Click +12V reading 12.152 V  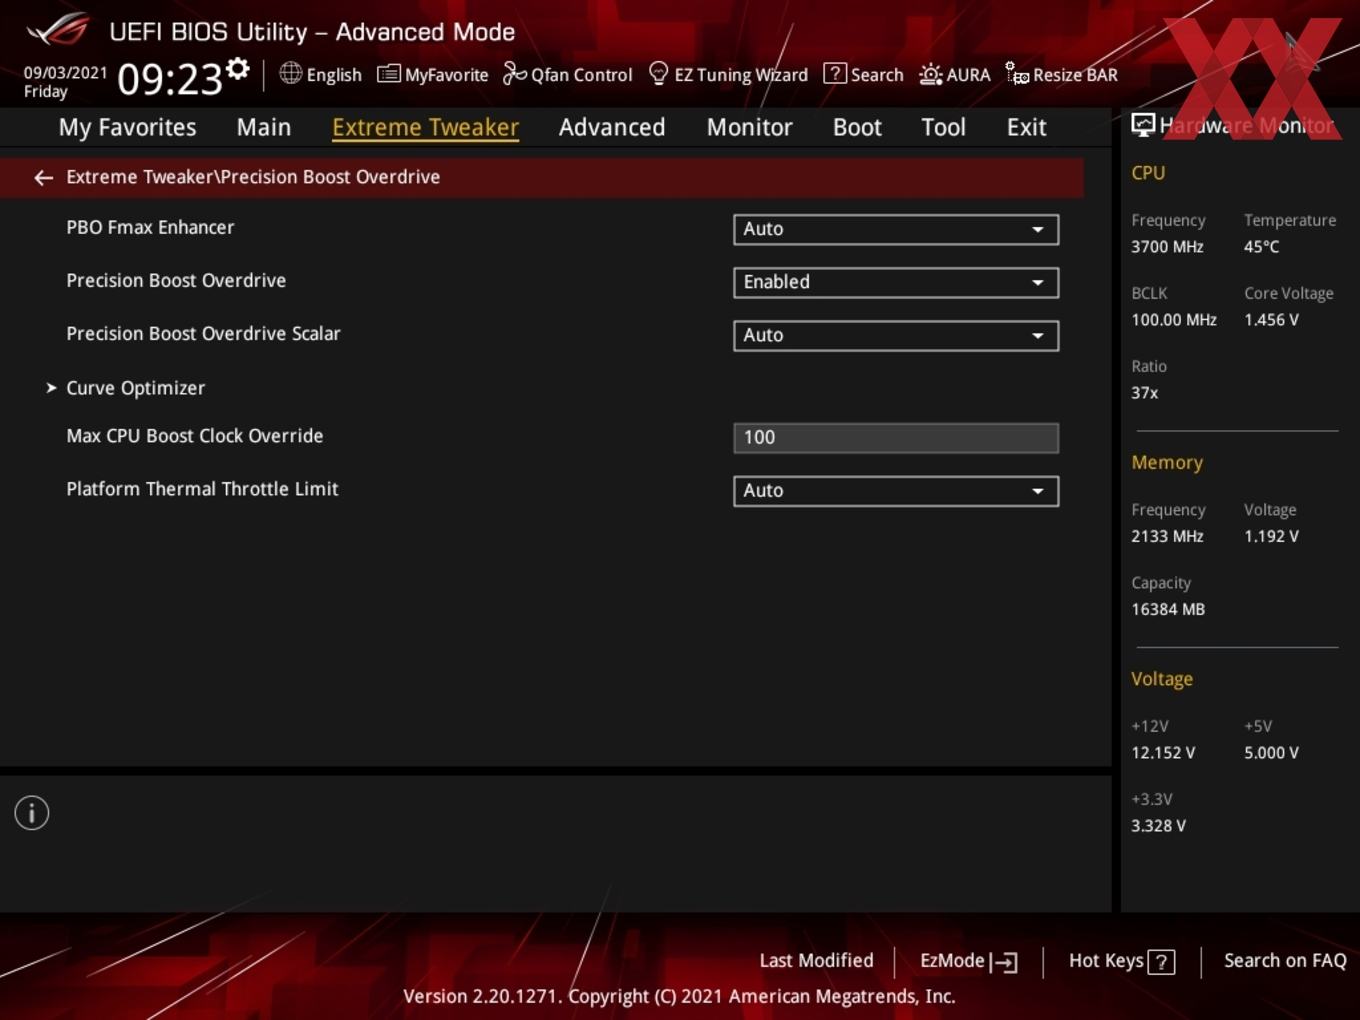point(1163,753)
